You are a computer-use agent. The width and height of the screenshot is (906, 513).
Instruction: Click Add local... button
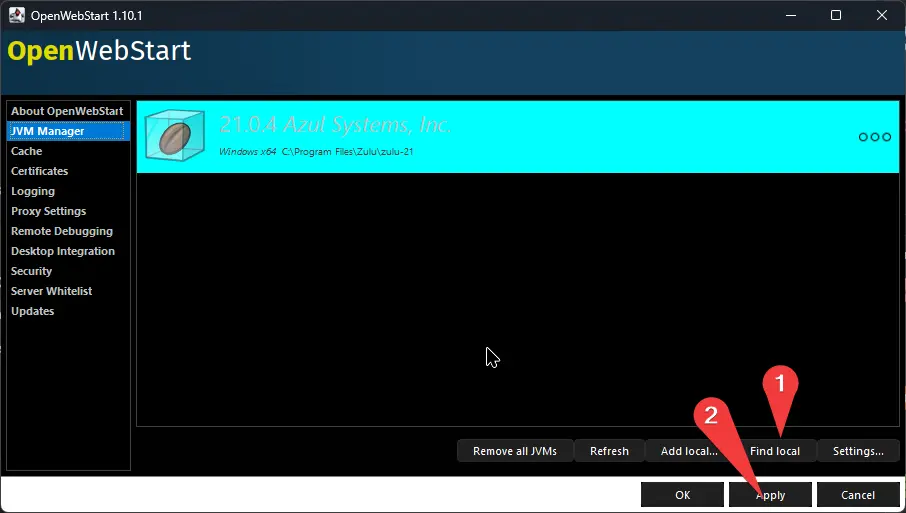click(x=689, y=451)
